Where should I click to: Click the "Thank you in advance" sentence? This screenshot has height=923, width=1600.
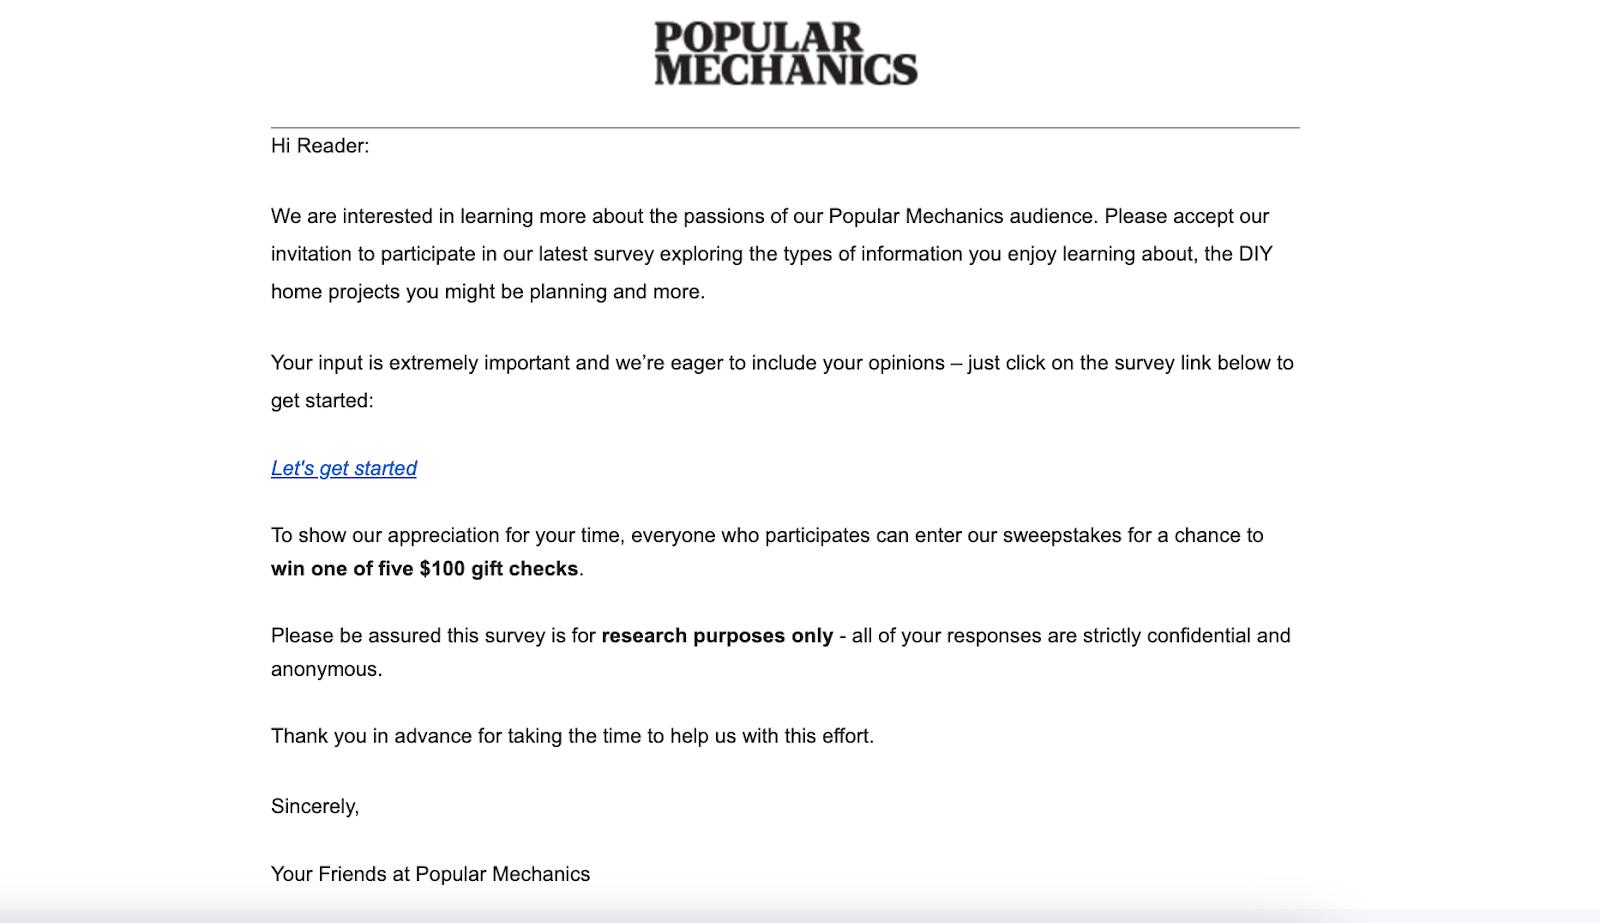(x=572, y=736)
